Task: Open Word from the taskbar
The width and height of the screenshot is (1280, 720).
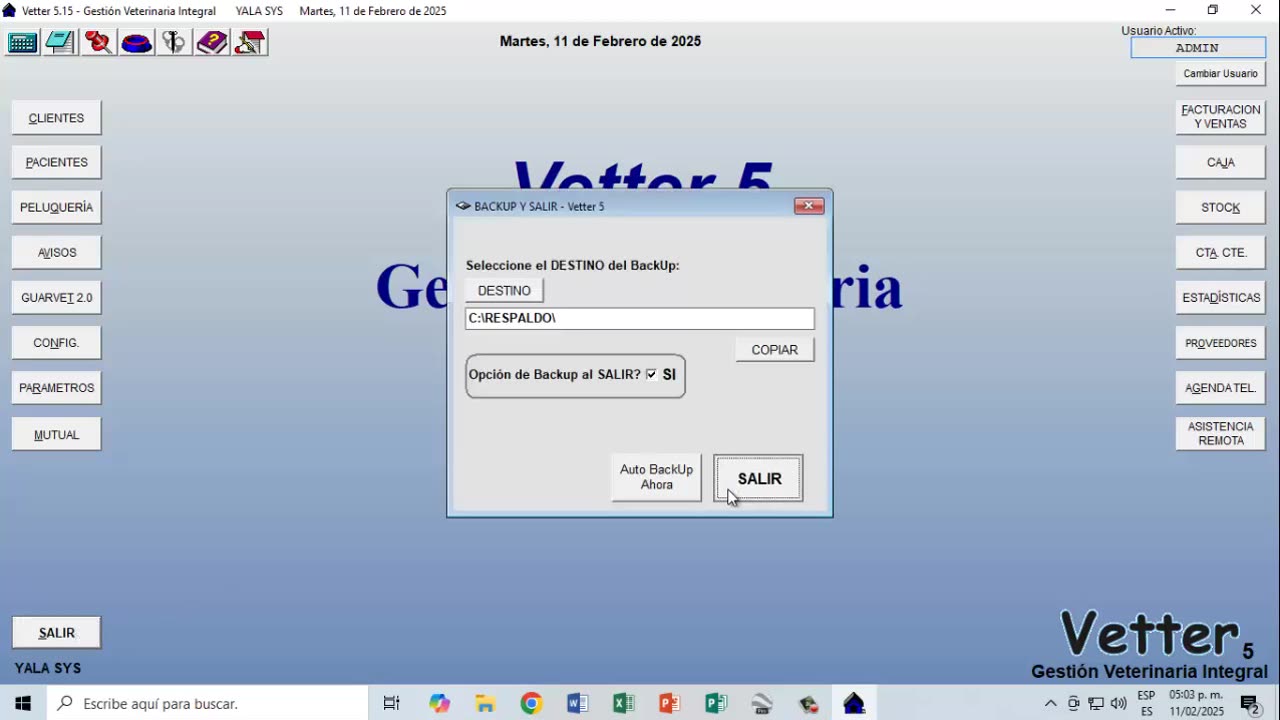Action: tap(577, 704)
